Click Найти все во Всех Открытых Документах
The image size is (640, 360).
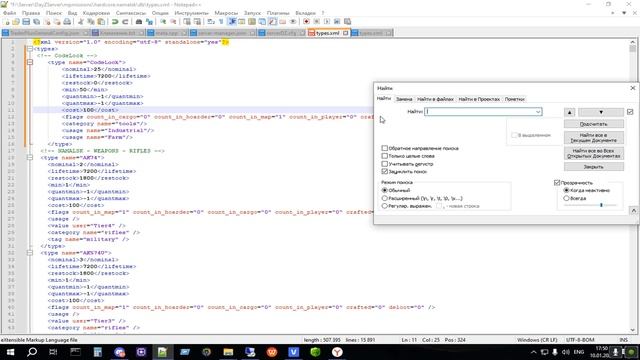[x=594, y=153]
